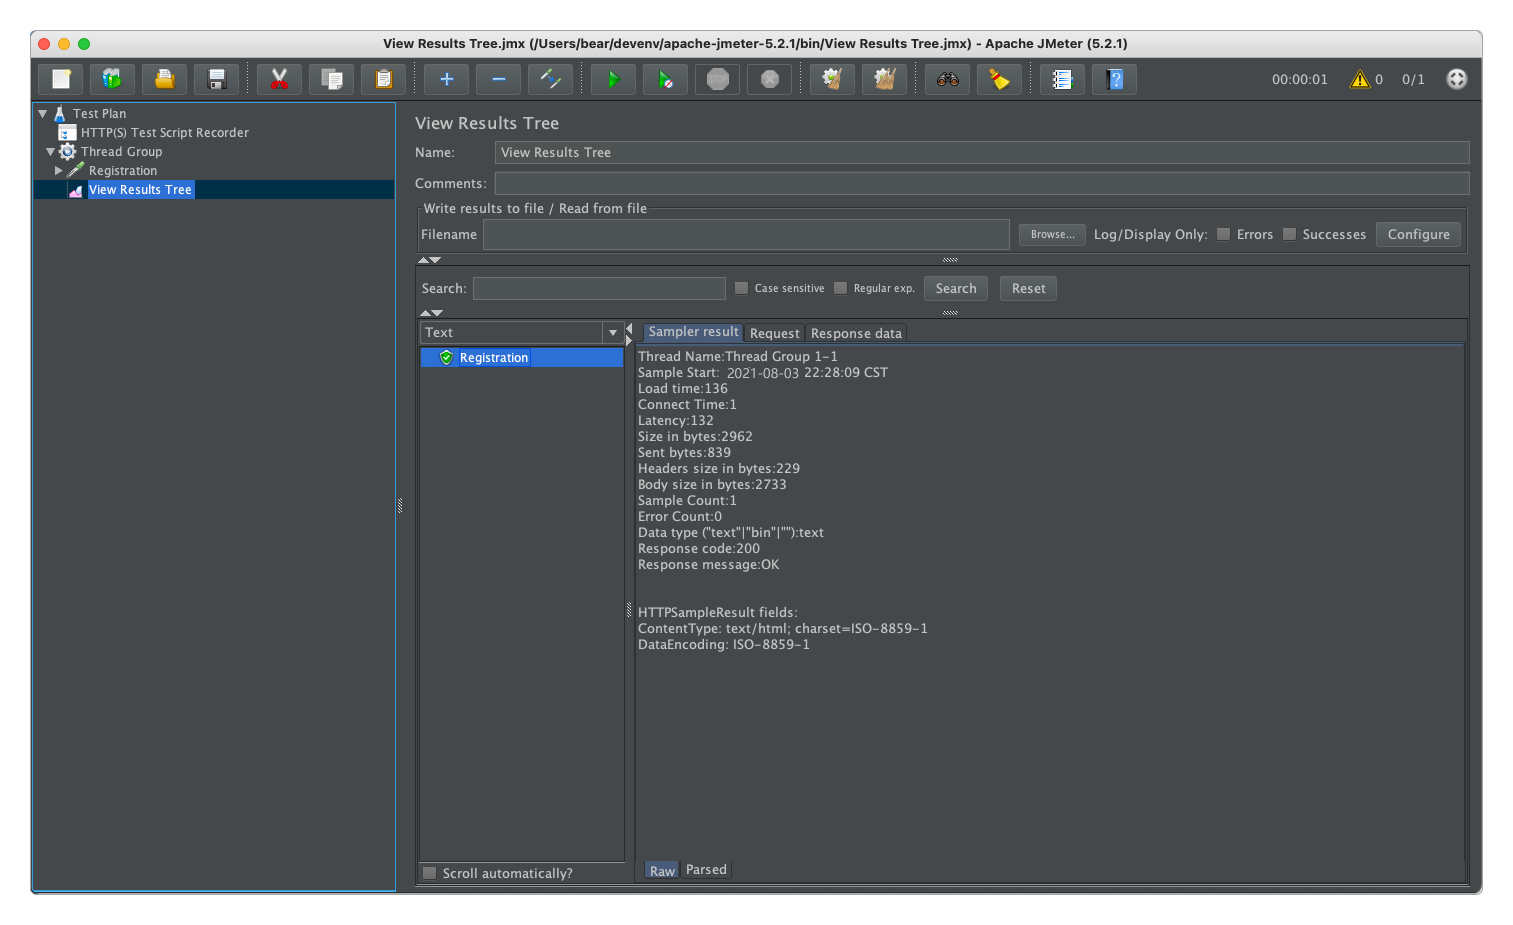This screenshot has width=1513, height=925.
Task: Select the Parsed view tab
Action: tap(706, 870)
